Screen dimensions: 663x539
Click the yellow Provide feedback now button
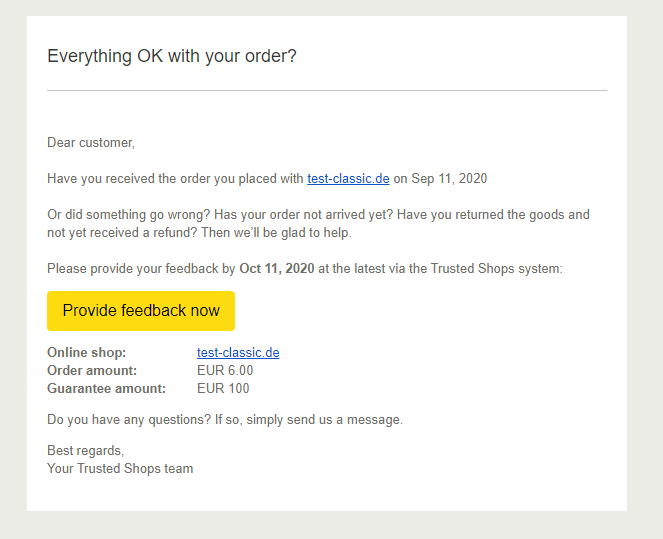pos(141,311)
